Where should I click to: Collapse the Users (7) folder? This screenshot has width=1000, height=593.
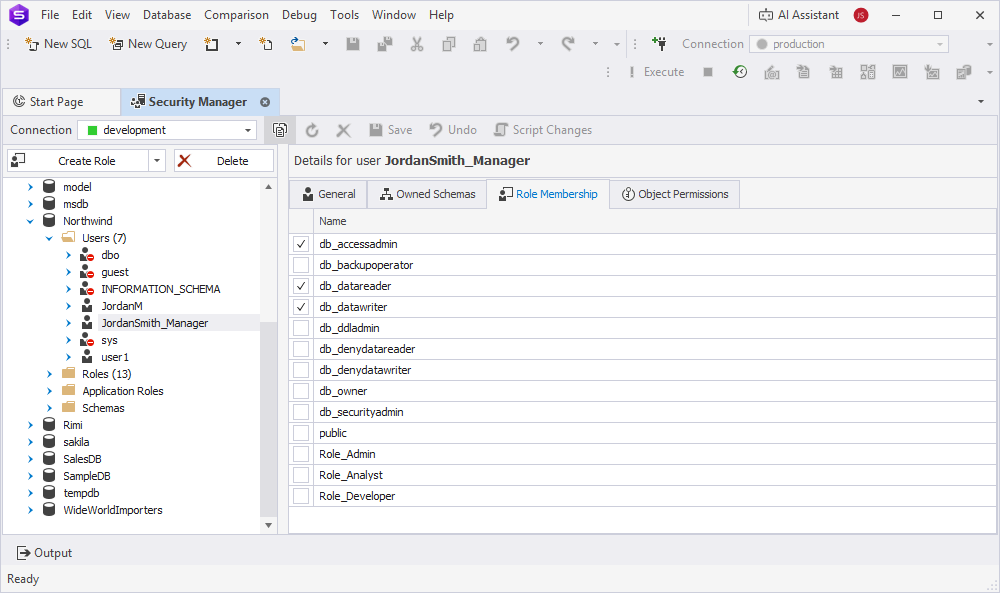click(x=48, y=237)
